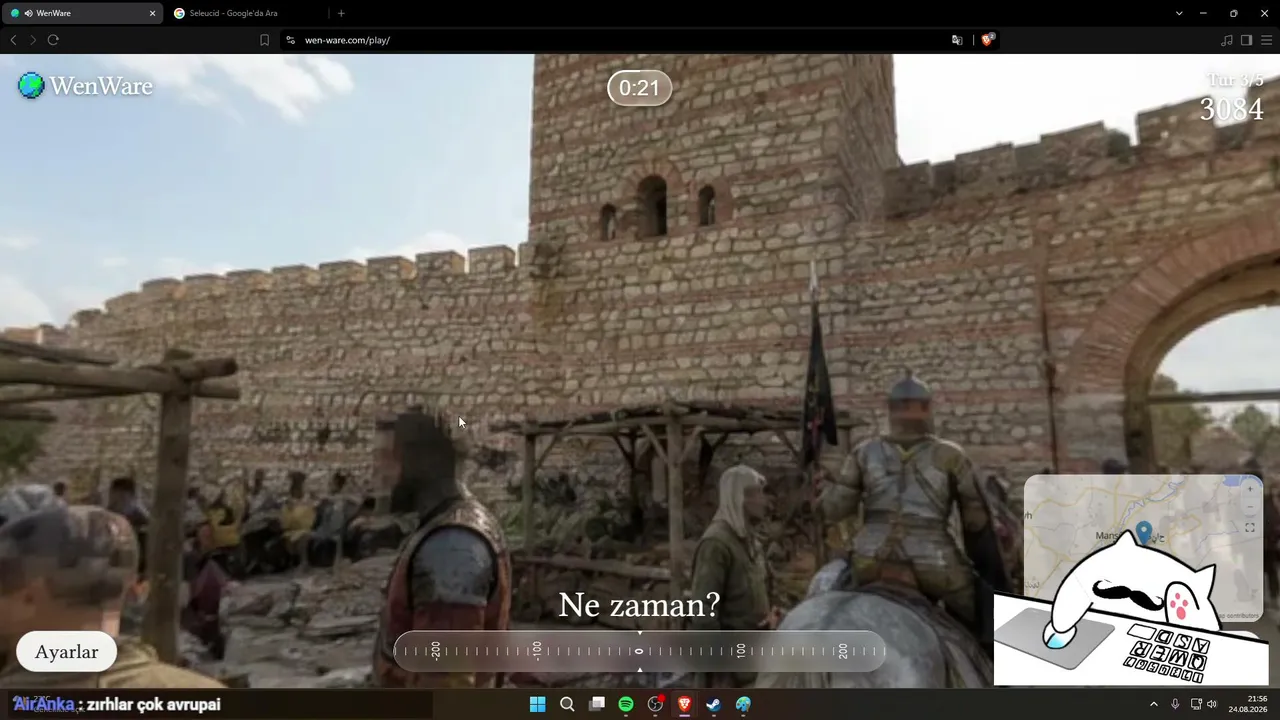This screenshot has height=720, width=1280.
Task: Open the browser main menu
Action: 1266,40
